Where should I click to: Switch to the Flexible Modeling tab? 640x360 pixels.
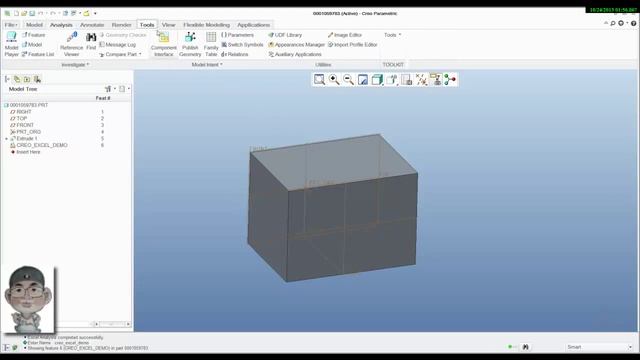click(x=207, y=25)
